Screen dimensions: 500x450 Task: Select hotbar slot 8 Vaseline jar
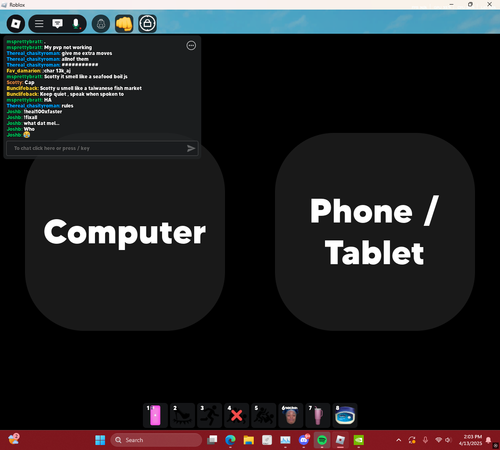click(345, 415)
